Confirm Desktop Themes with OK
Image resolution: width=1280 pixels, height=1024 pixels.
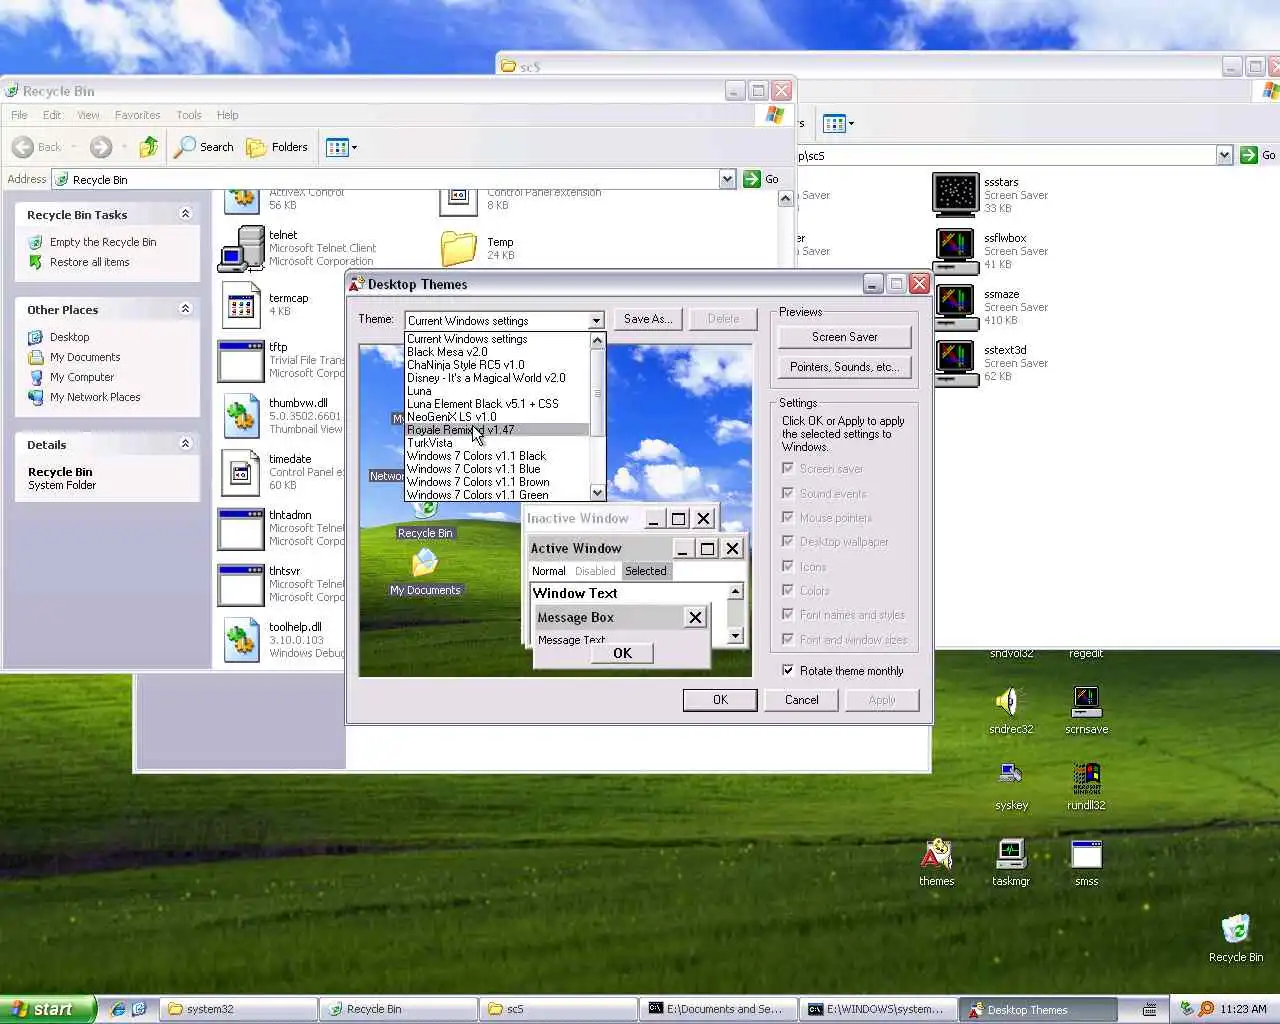click(720, 700)
